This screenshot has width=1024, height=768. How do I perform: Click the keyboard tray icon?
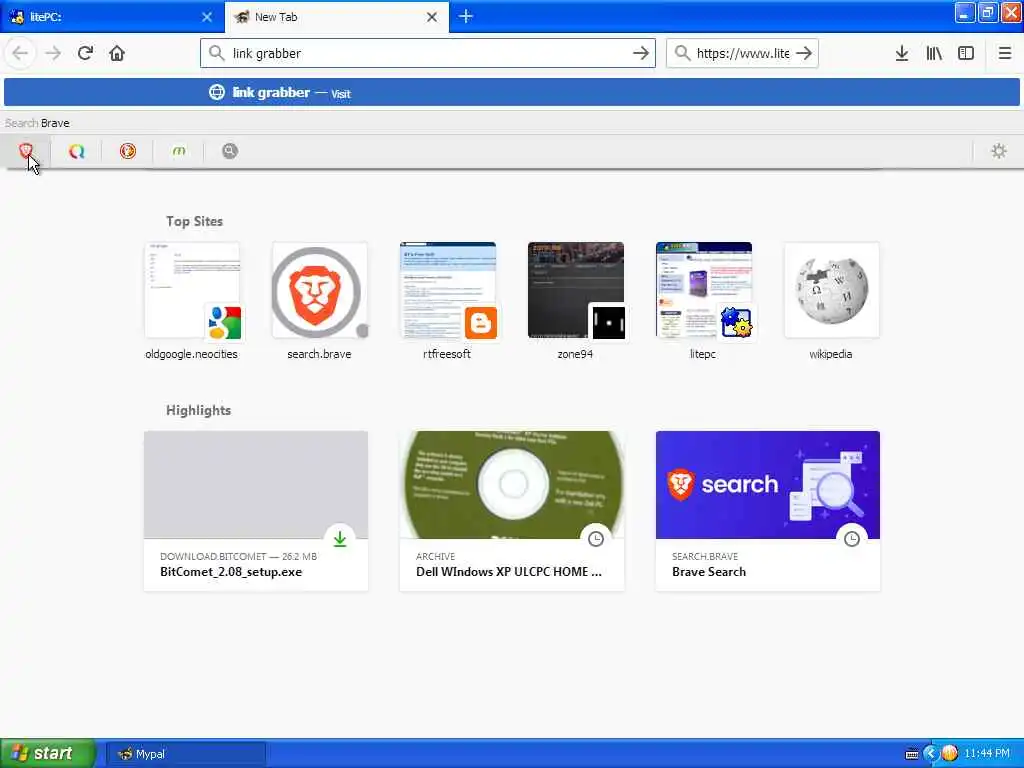[x=912, y=754]
